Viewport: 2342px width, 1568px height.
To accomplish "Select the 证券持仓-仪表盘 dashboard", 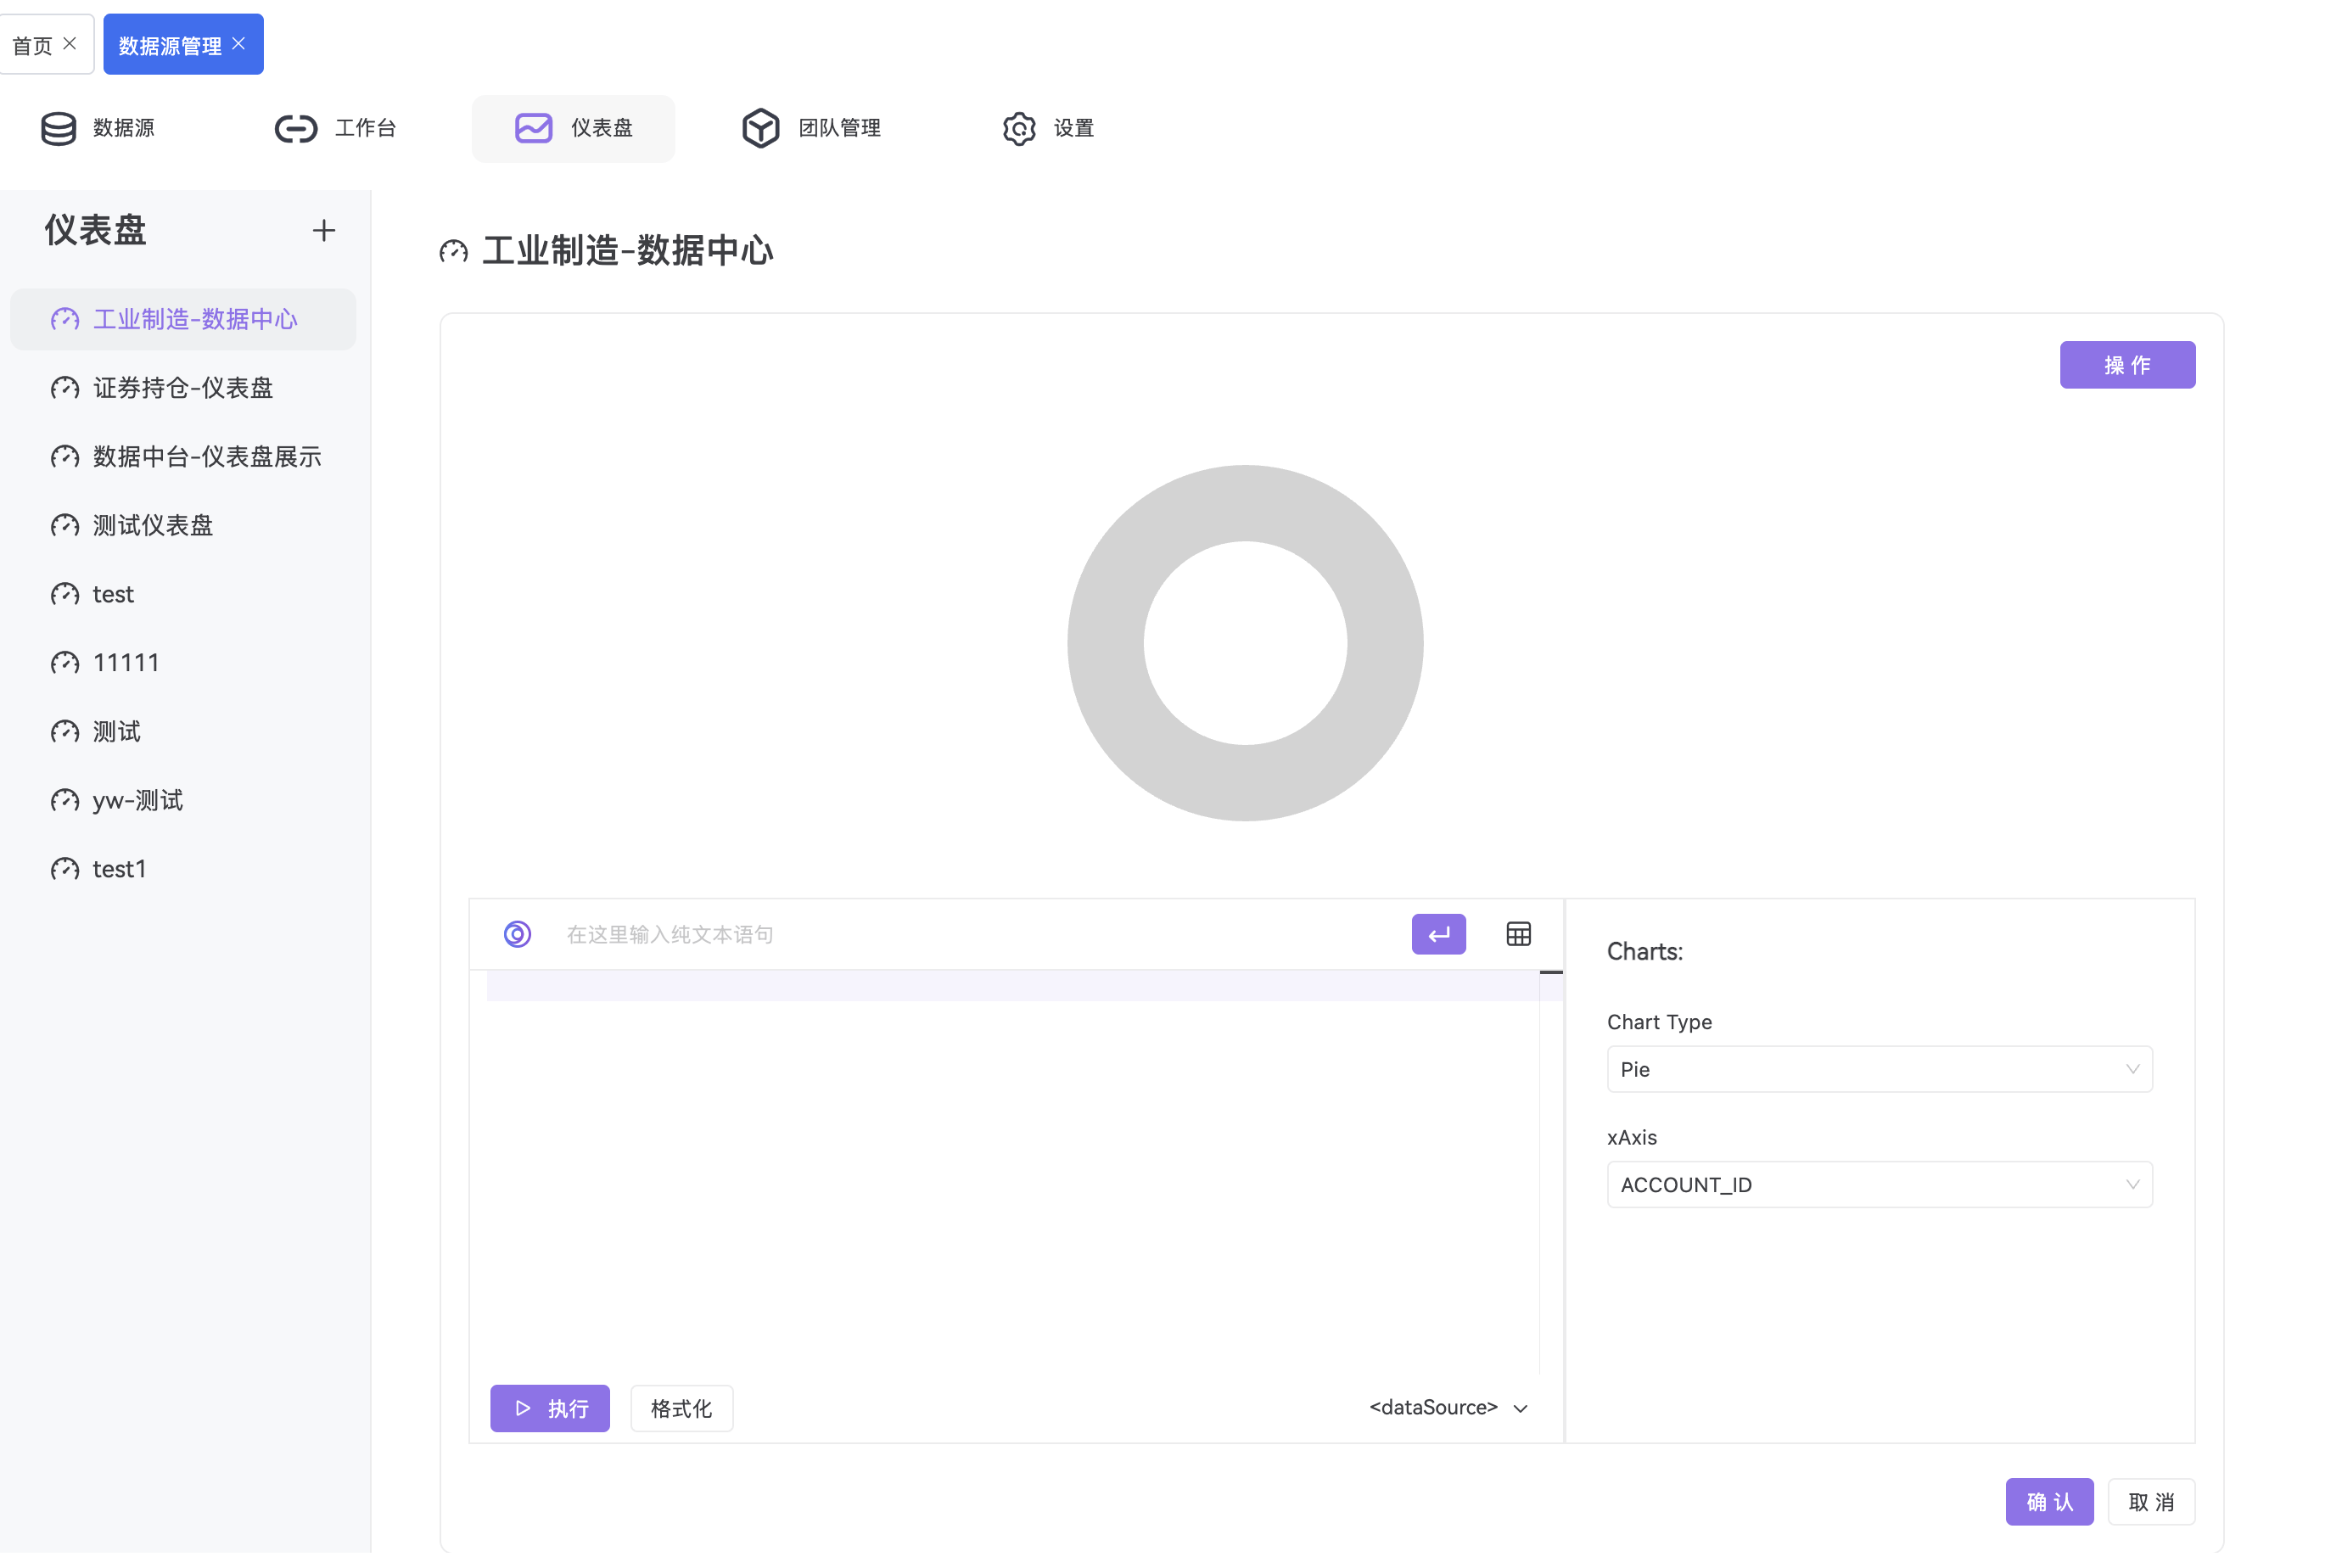I will [182, 388].
